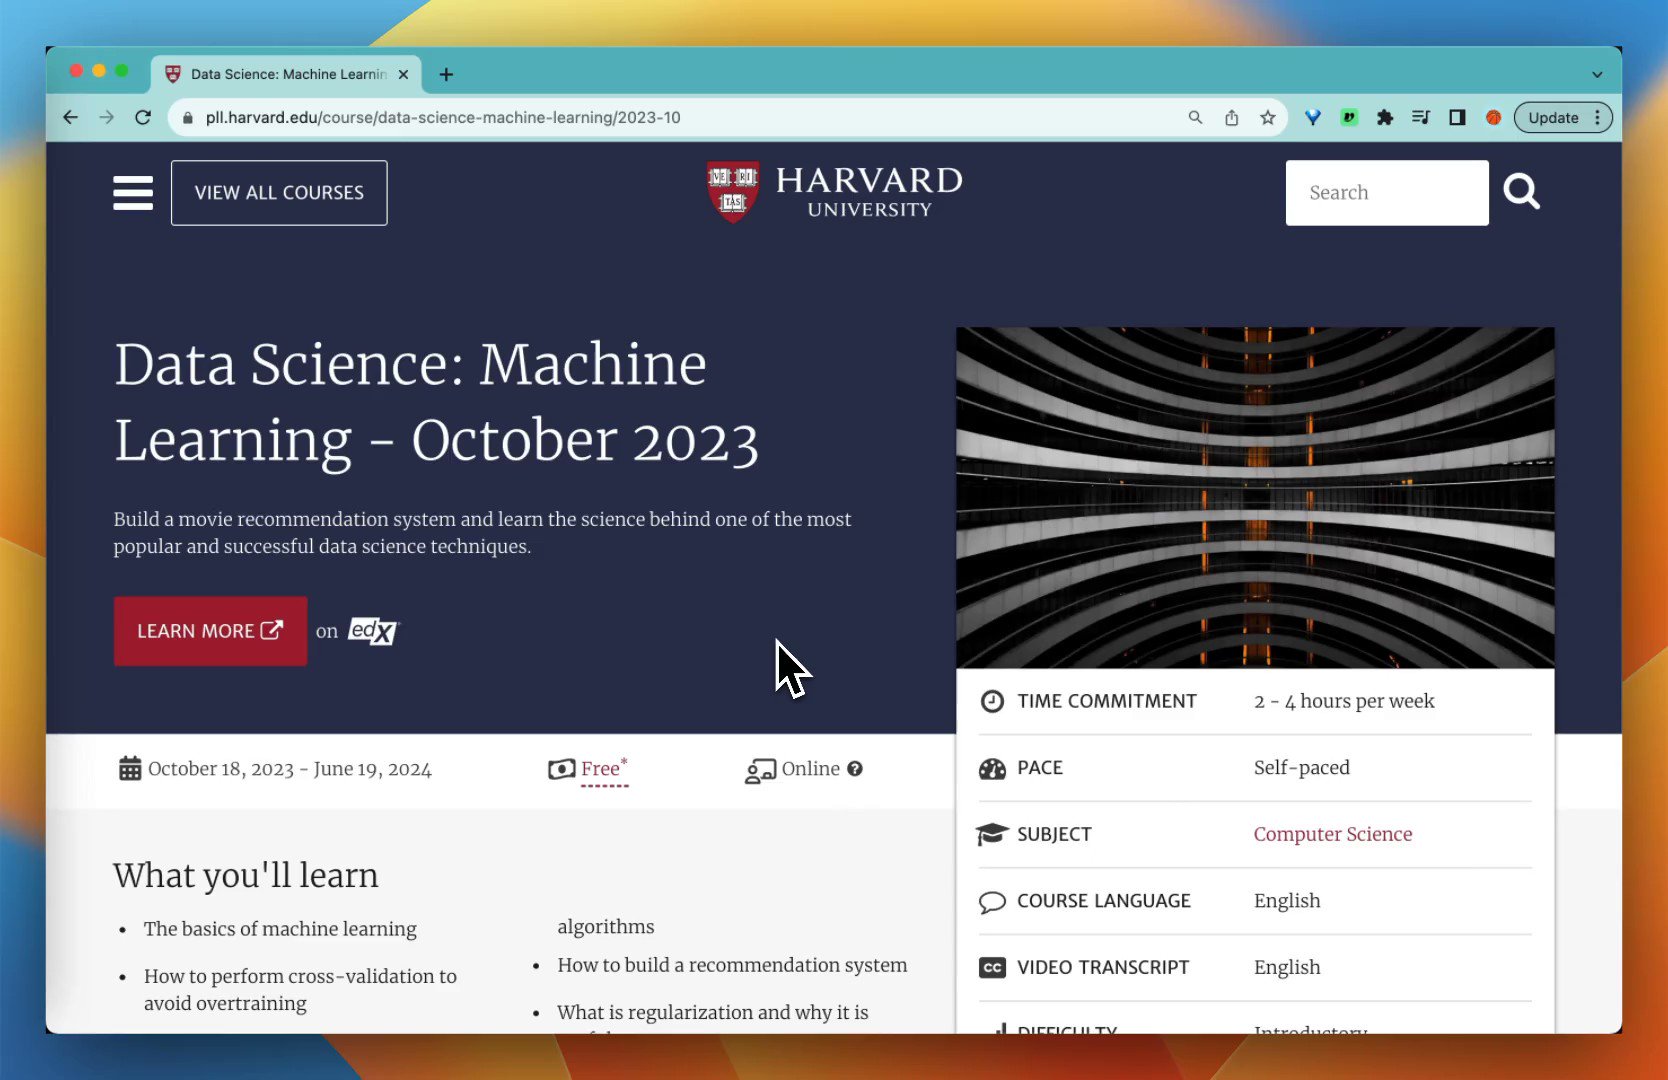1668x1080 pixels.
Task: Click the course architecture image
Action: tap(1255, 497)
